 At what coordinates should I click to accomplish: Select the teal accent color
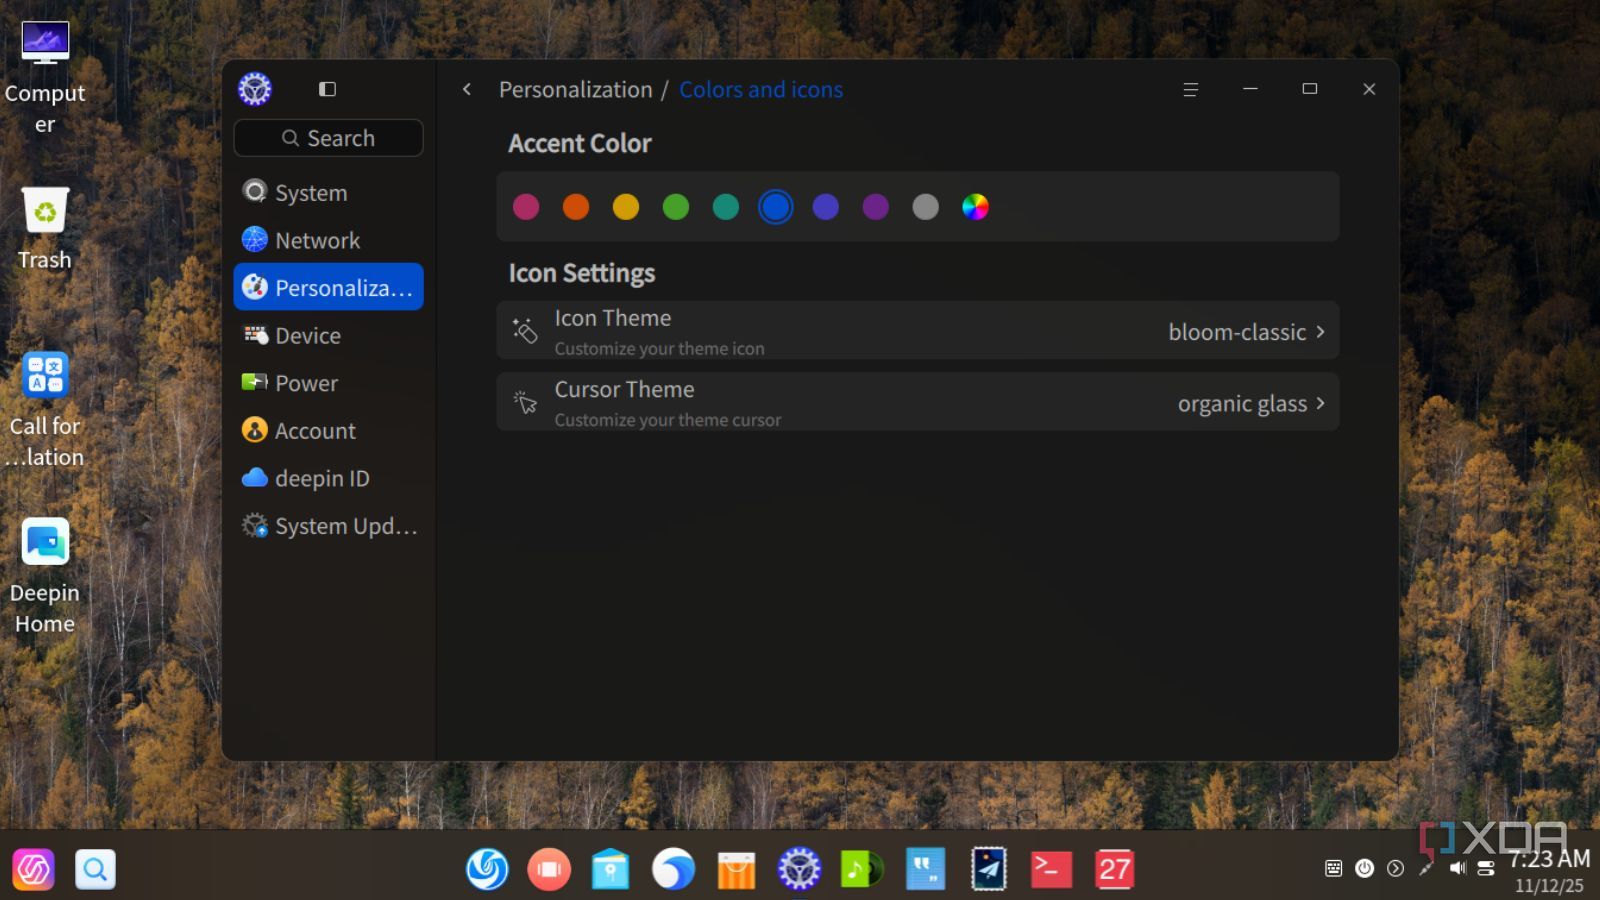pyautogui.click(x=726, y=207)
